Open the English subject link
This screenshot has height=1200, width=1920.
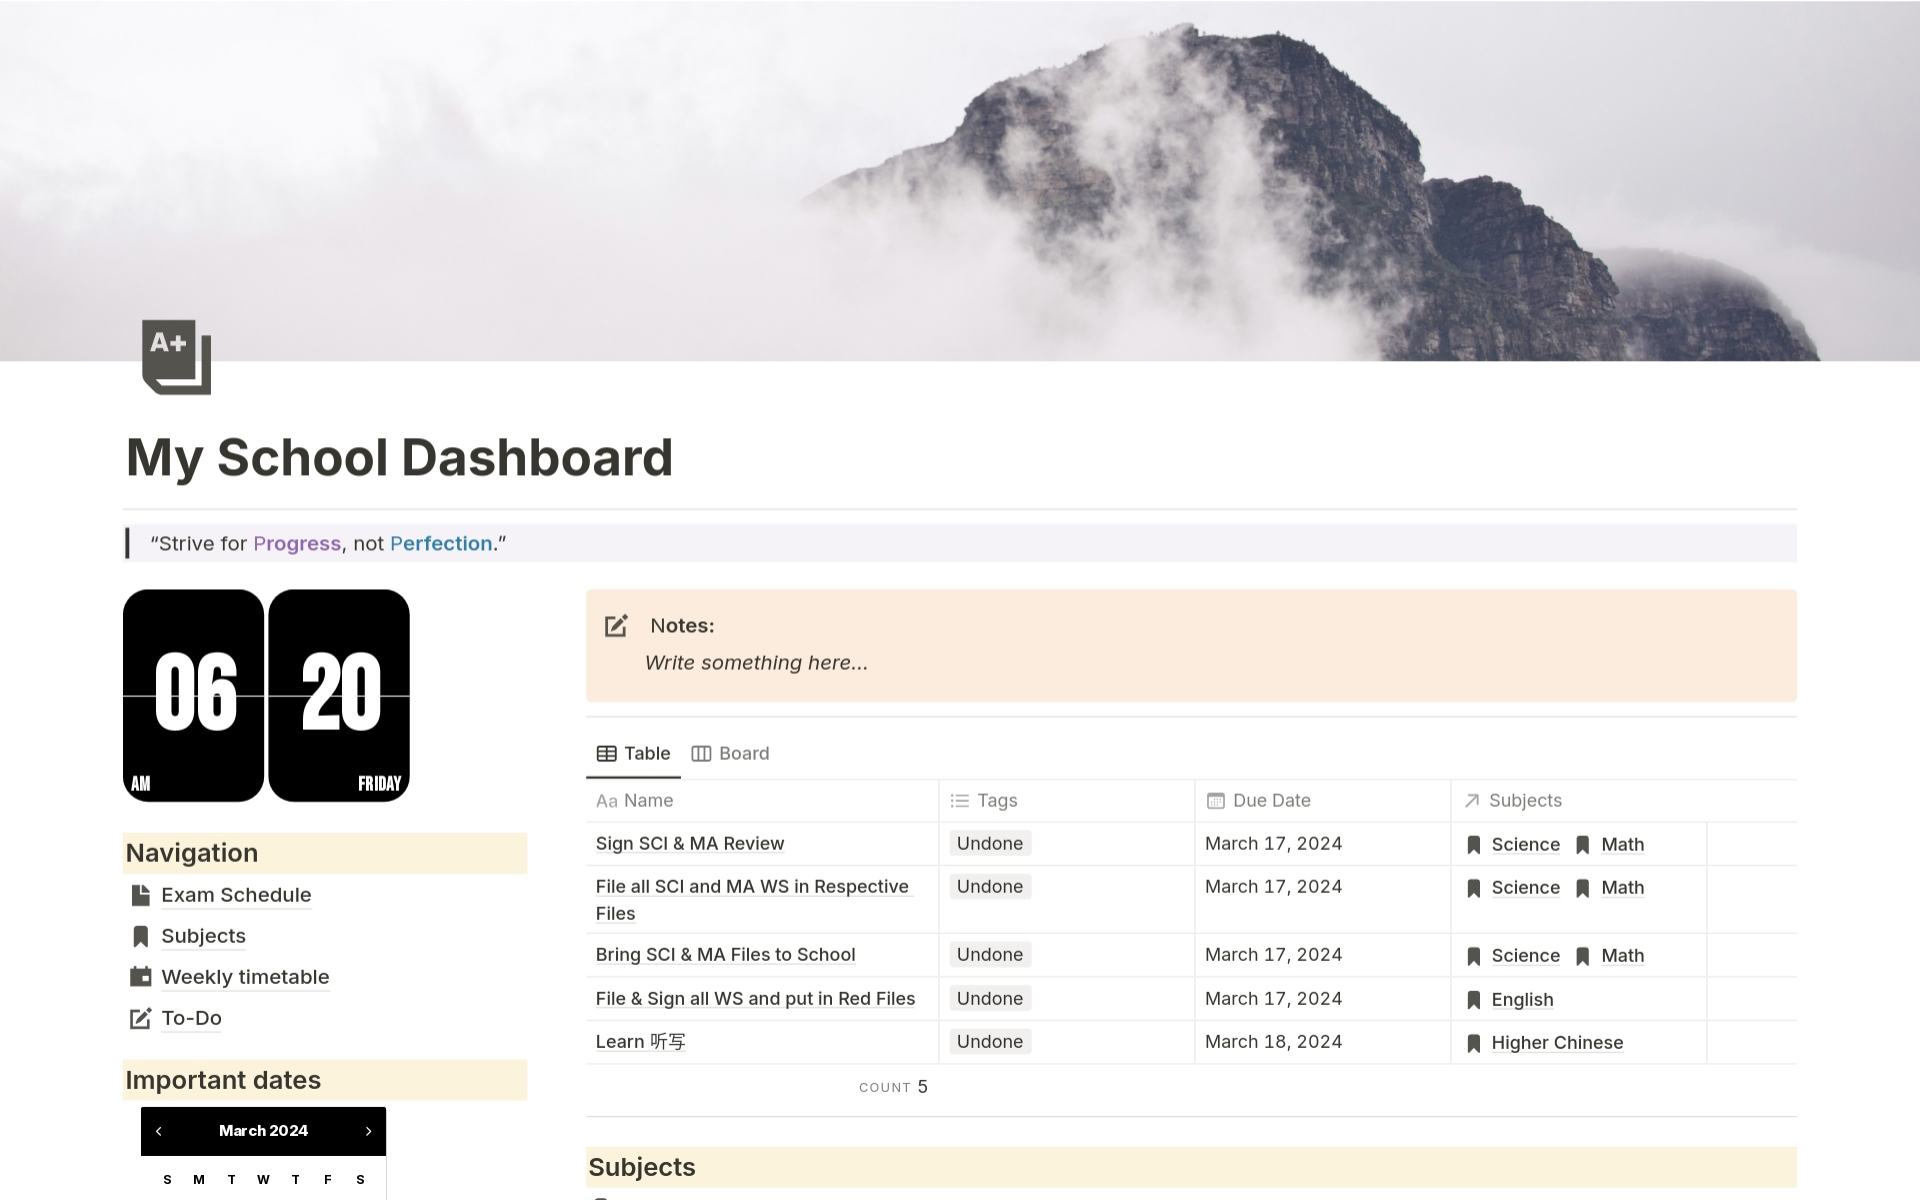tap(1522, 1000)
